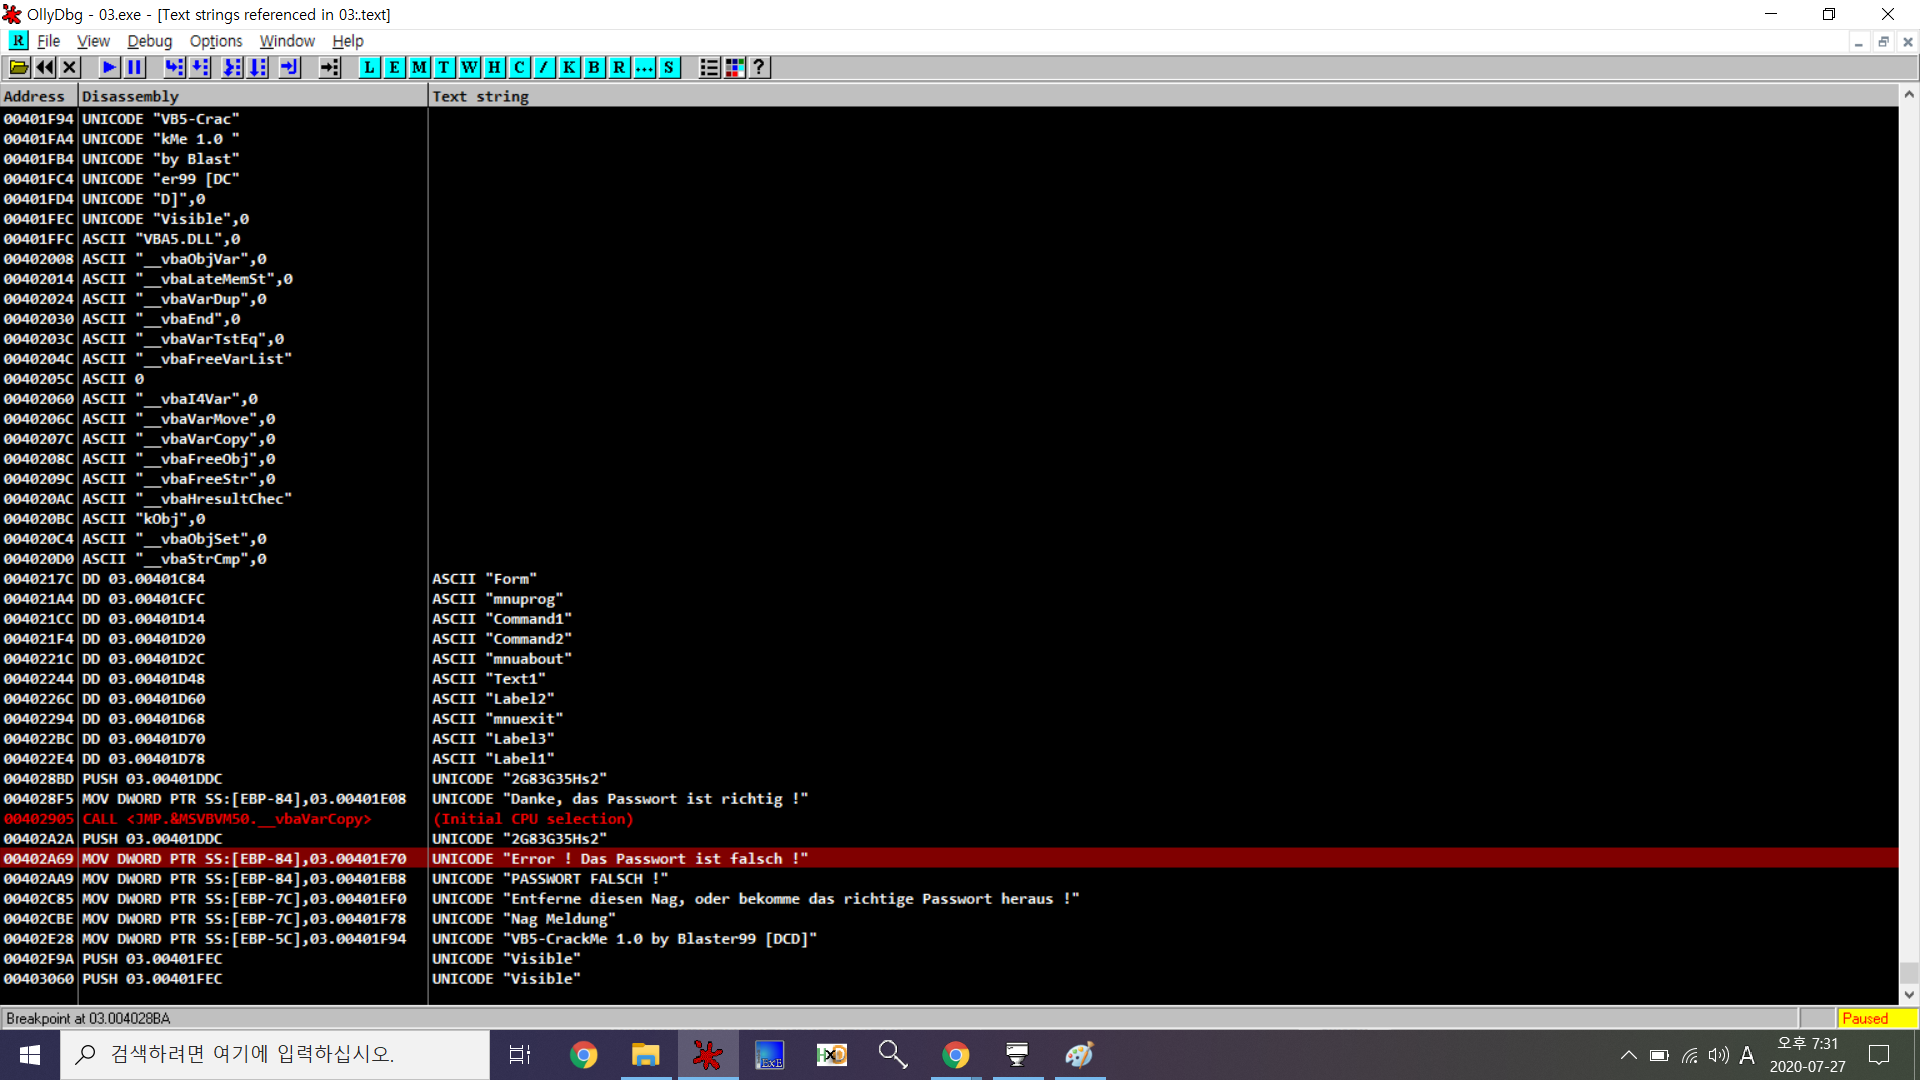Open the Debug menu
Screen dimensions: 1920x1080
click(x=149, y=41)
